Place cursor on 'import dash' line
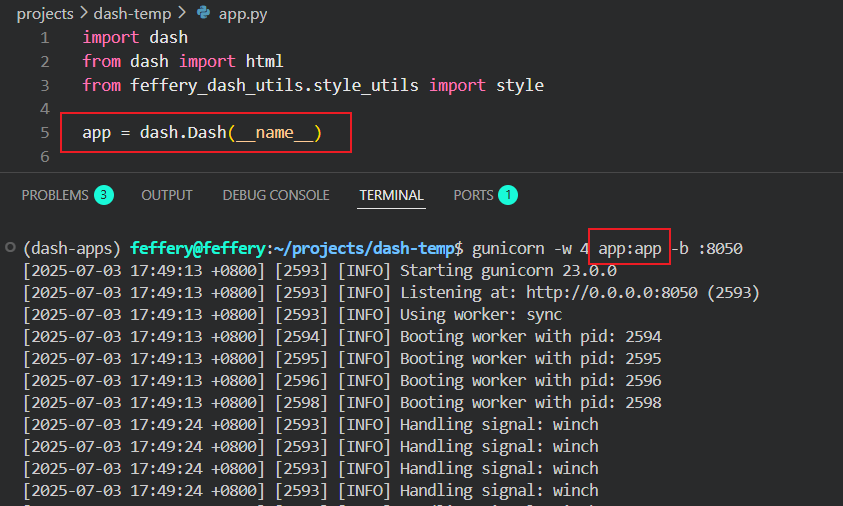The width and height of the screenshot is (843, 506). point(135,38)
